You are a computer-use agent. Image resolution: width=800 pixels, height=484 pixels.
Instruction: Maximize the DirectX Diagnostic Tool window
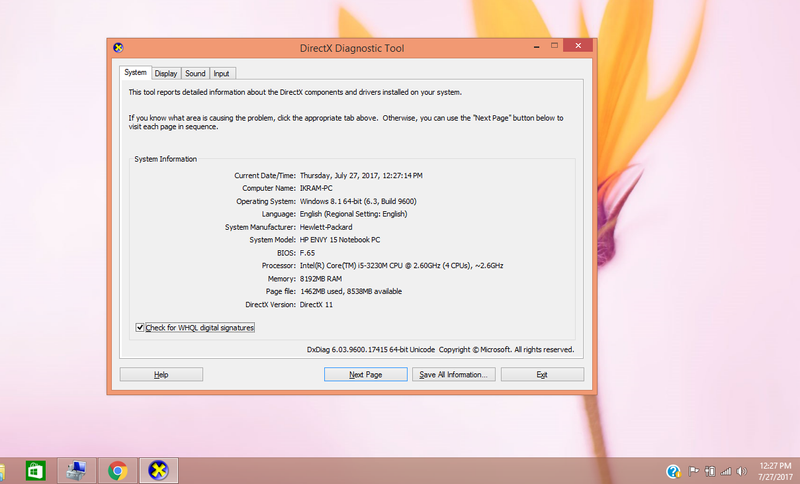(x=554, y=46)
